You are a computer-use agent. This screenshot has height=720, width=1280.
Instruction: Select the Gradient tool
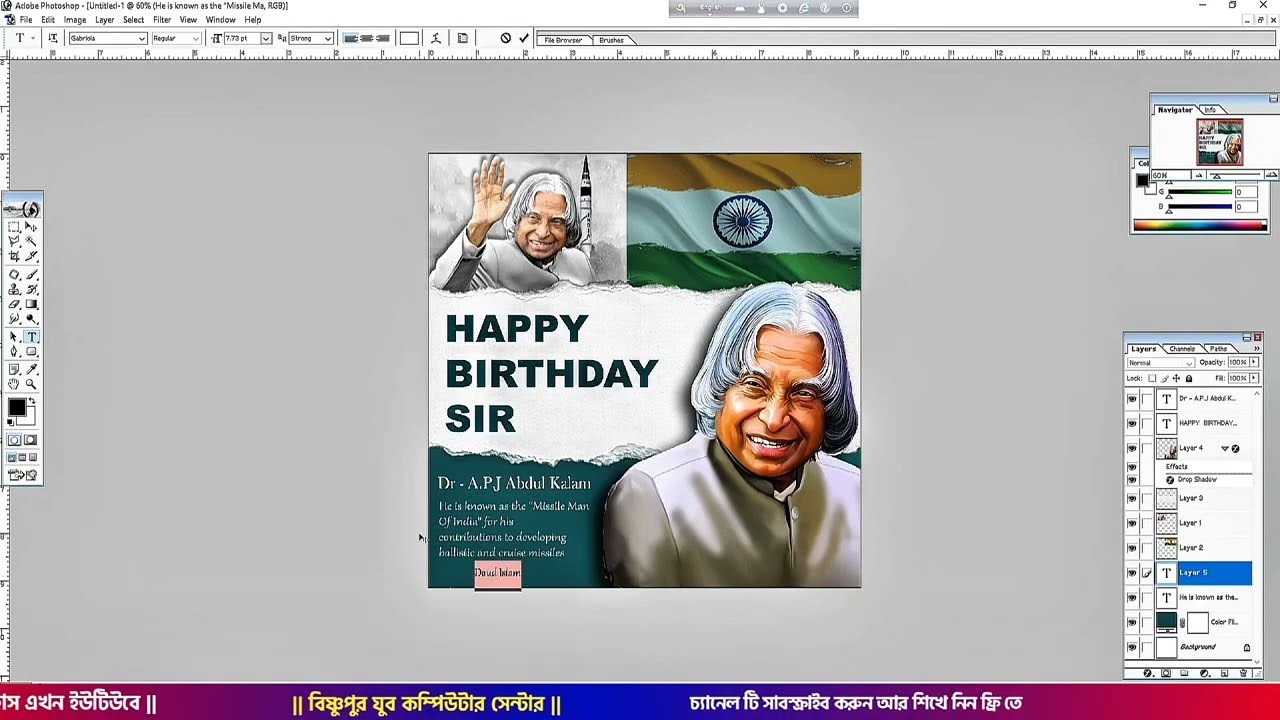click(x=31, y=304)
